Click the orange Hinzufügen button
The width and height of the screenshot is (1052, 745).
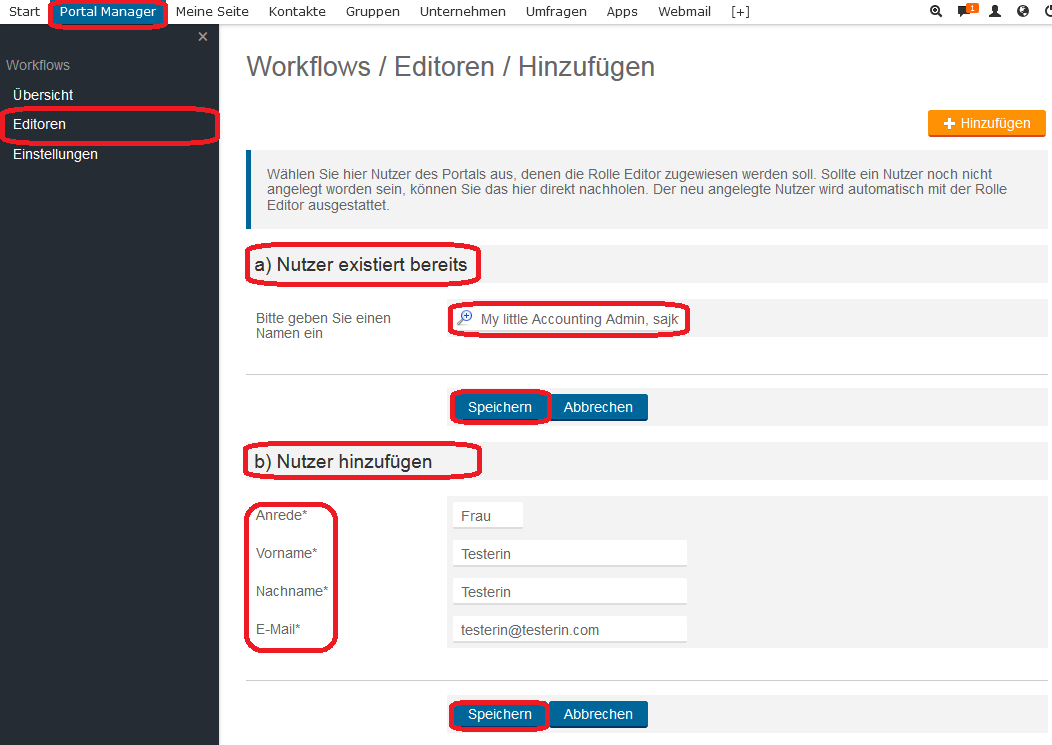(x=986, y=123)
